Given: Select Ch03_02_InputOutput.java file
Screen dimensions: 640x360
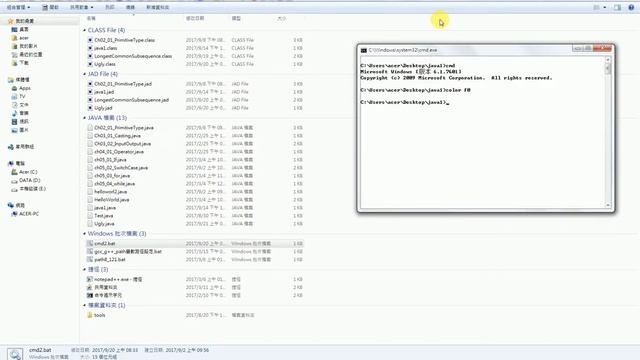Looking at the screenshot, I should (x=122, y=144).
